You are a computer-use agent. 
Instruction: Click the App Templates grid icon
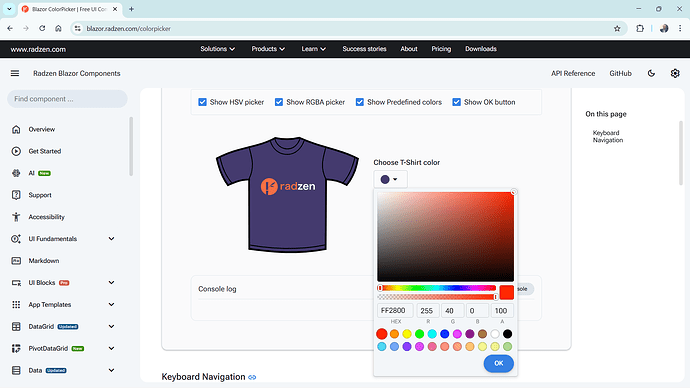tap(16, 304)
